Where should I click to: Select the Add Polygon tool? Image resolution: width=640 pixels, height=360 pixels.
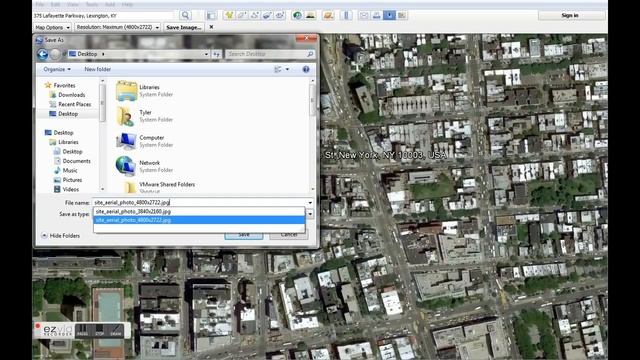point(242,16)
